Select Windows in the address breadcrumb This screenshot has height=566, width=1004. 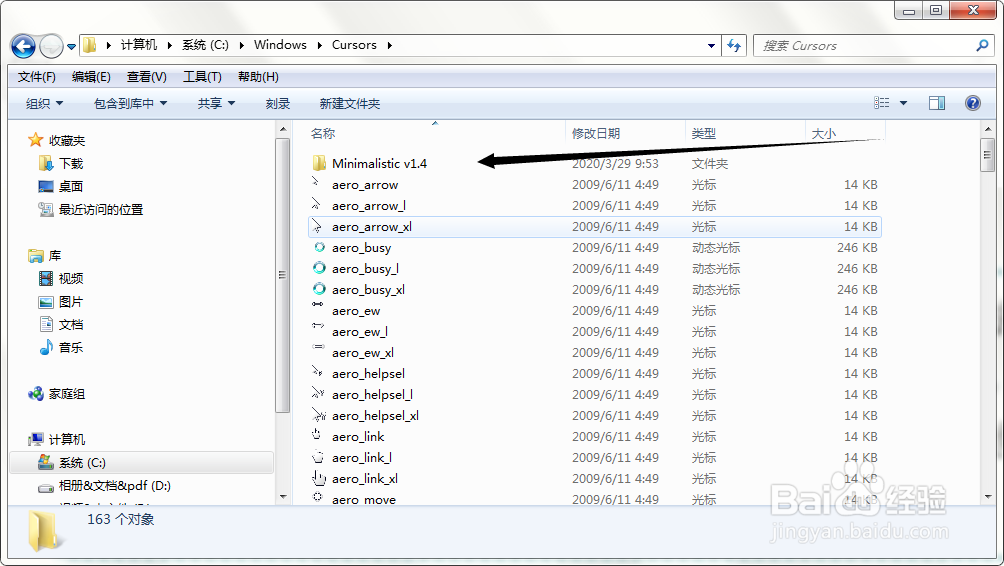pos(280,45)
